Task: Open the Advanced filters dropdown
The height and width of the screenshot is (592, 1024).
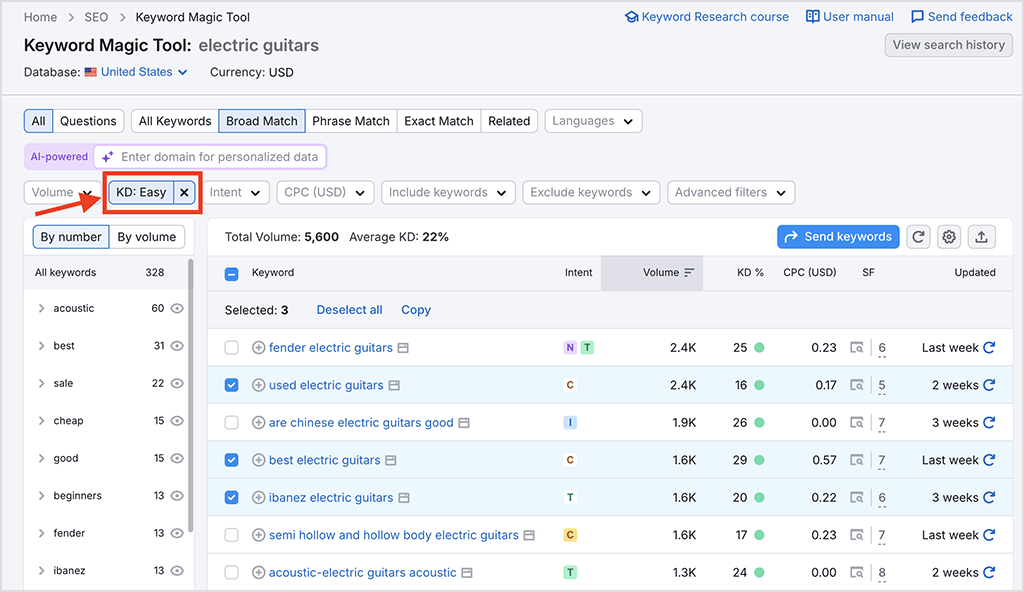Action: (x=731, y=192)
